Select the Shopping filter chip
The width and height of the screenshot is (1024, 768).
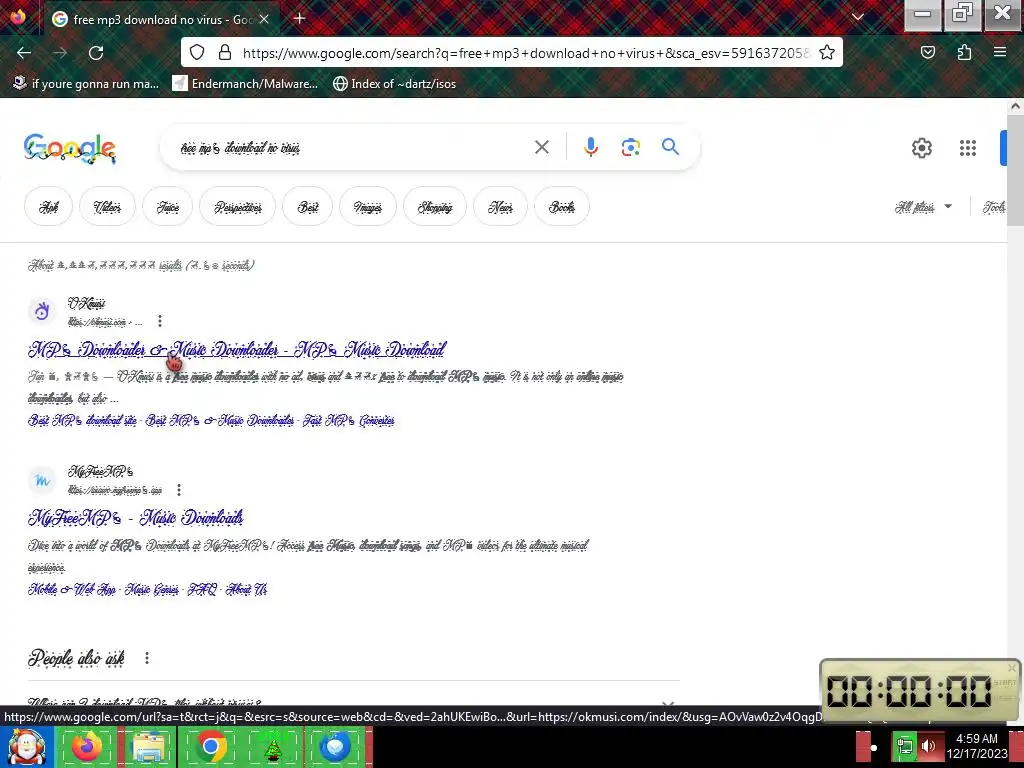tap(435, 207)
